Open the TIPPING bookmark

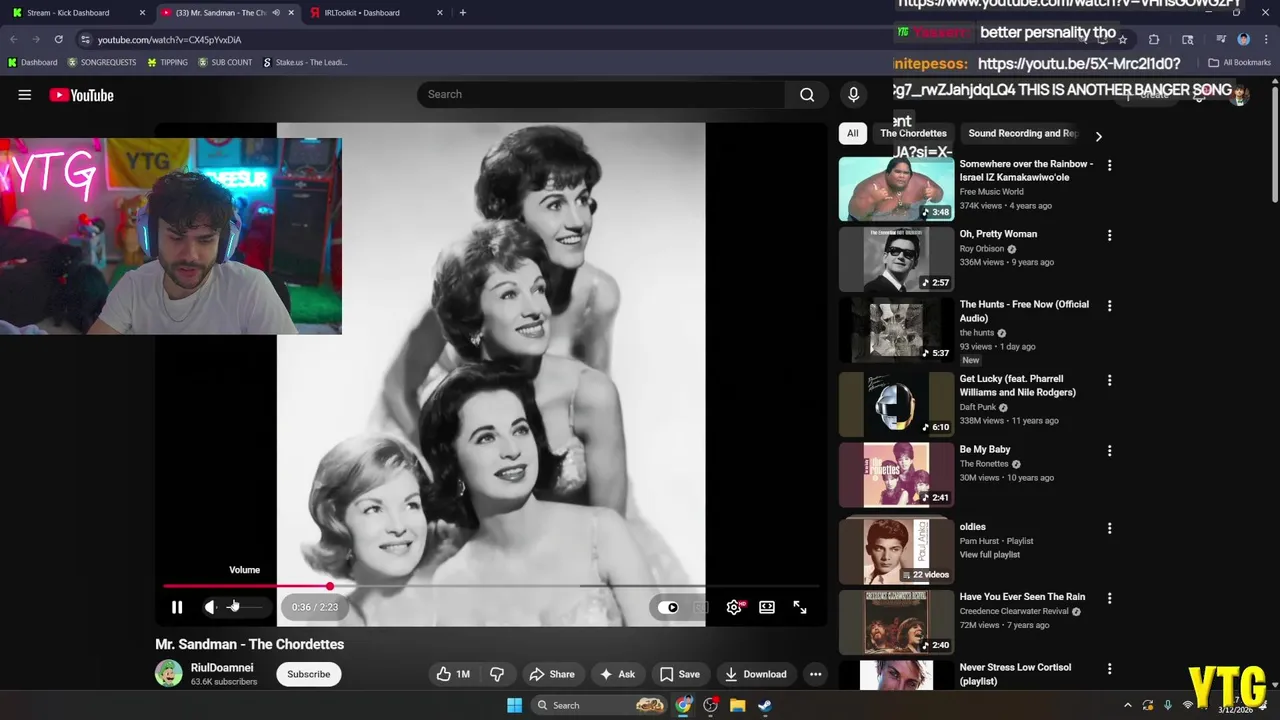tap(167, 62)
